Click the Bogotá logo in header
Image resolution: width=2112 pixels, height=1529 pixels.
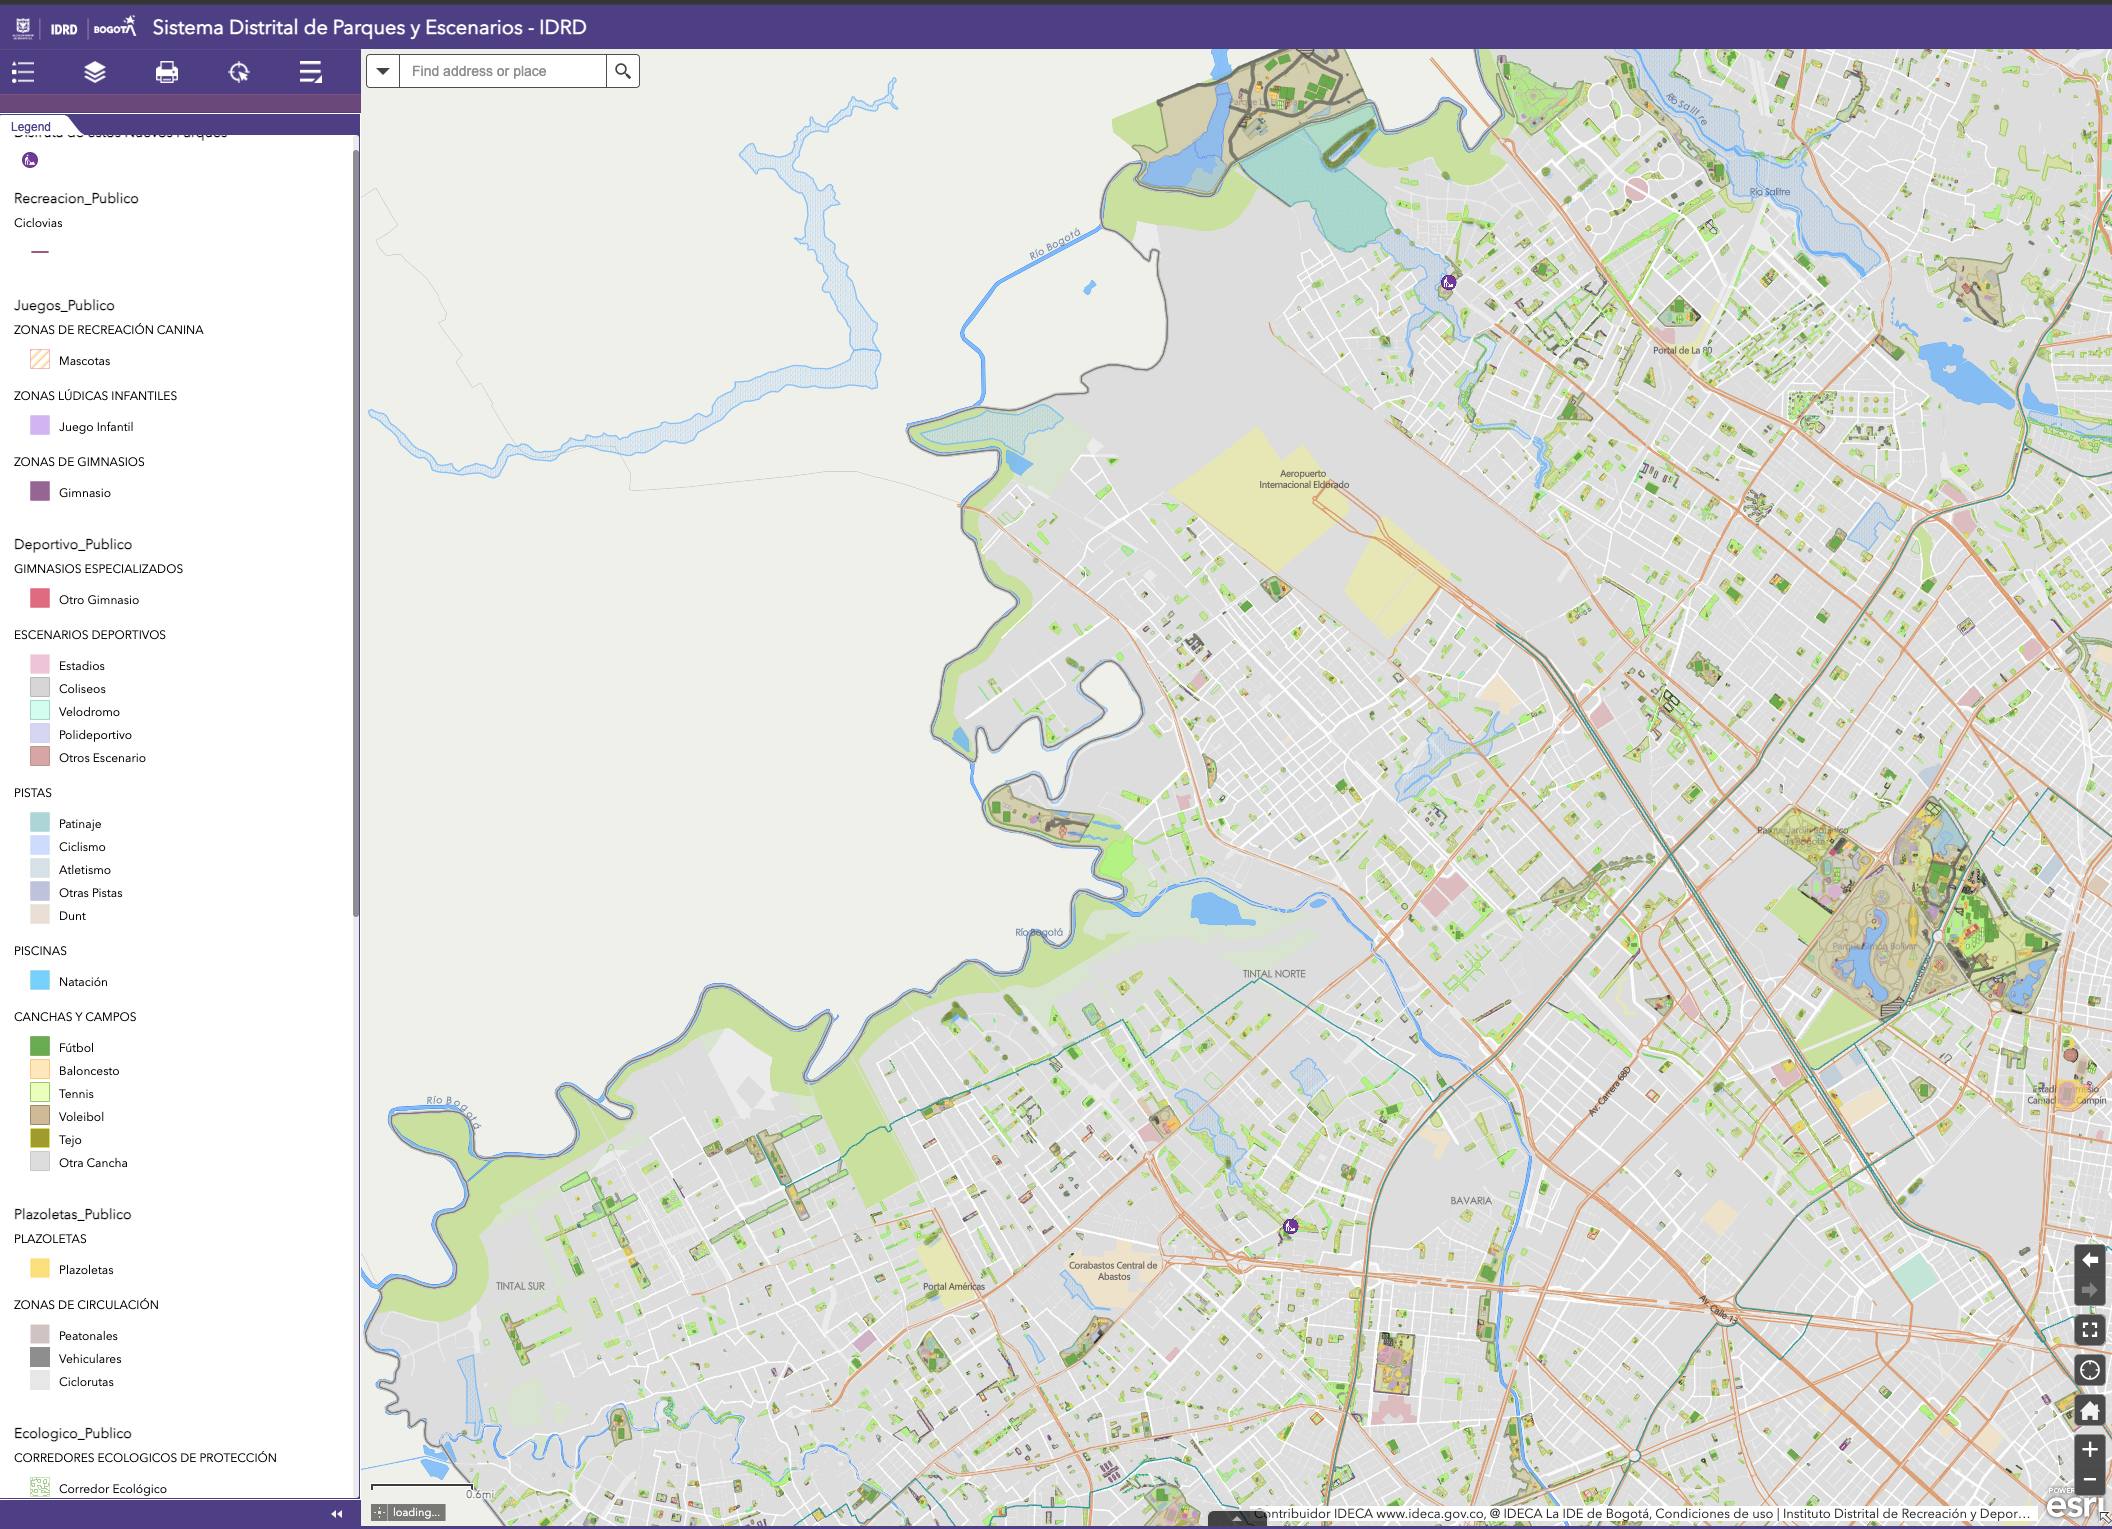click(114, 27)
